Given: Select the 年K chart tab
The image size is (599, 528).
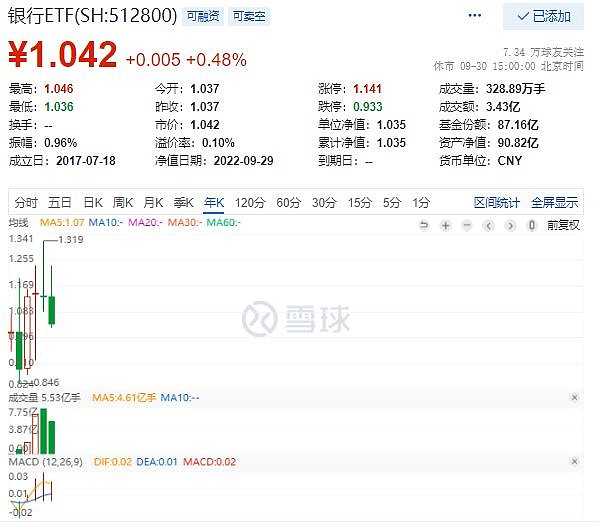Looking at the screenshot, I should click(x=214, y=202).
